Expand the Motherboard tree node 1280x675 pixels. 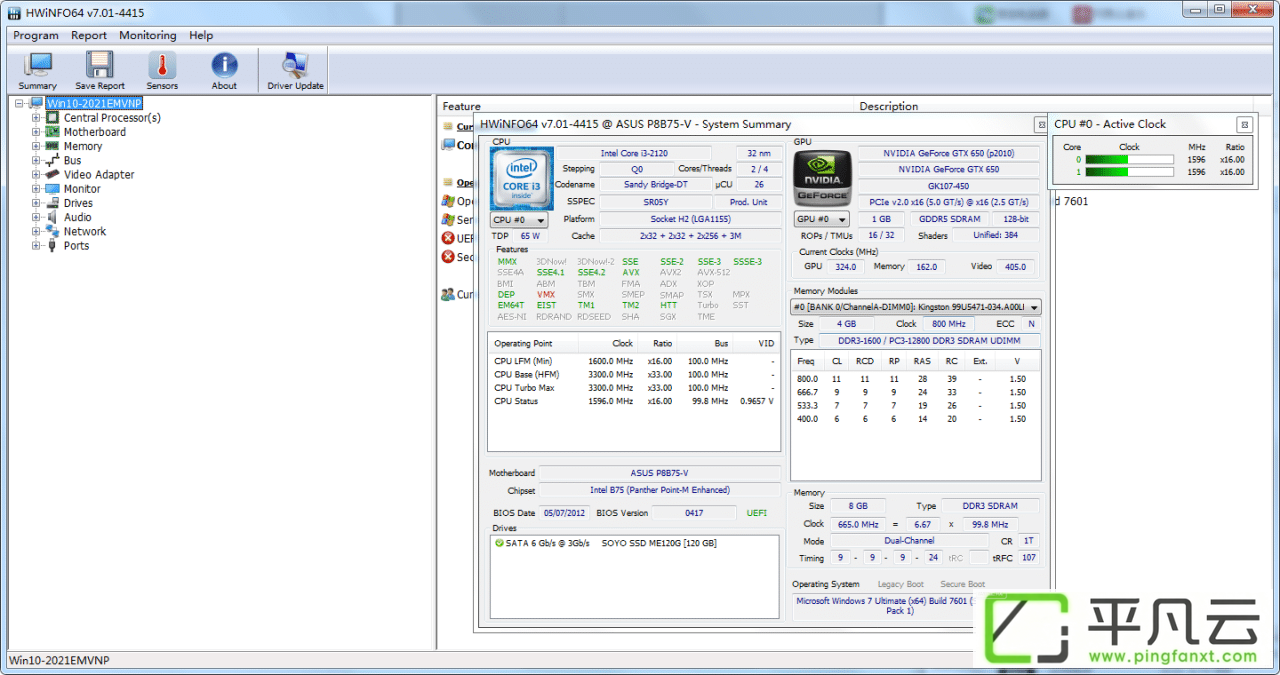pos(36,132)
